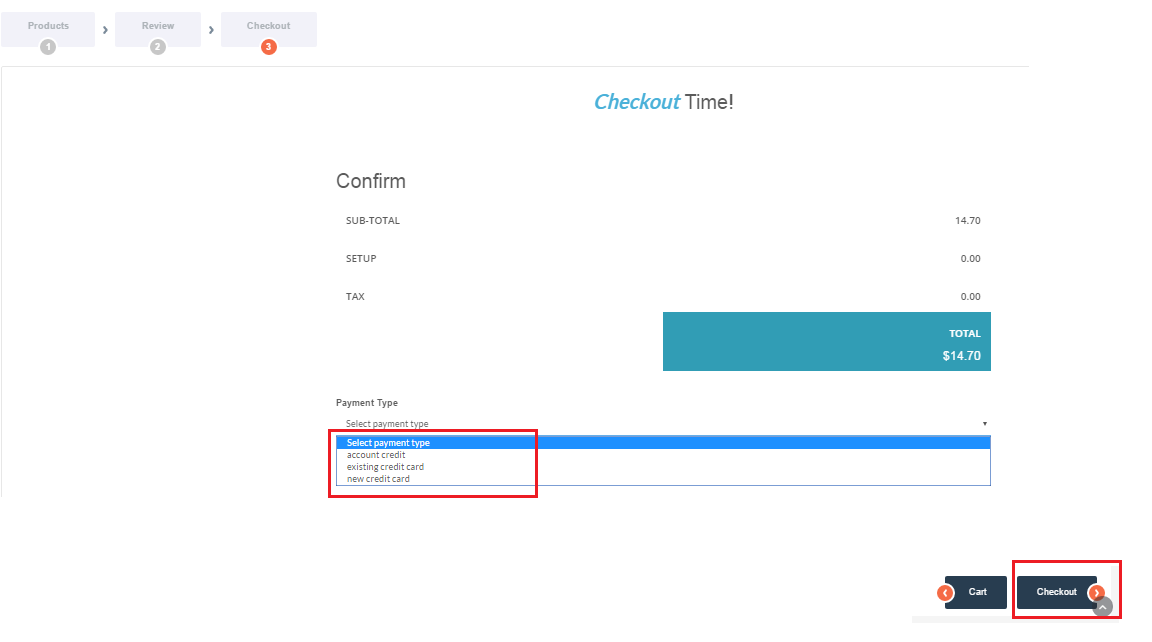Click the teal TOTAL $14.70 box
This screenshot has width=1152, height=642.
tap(826, 342)
